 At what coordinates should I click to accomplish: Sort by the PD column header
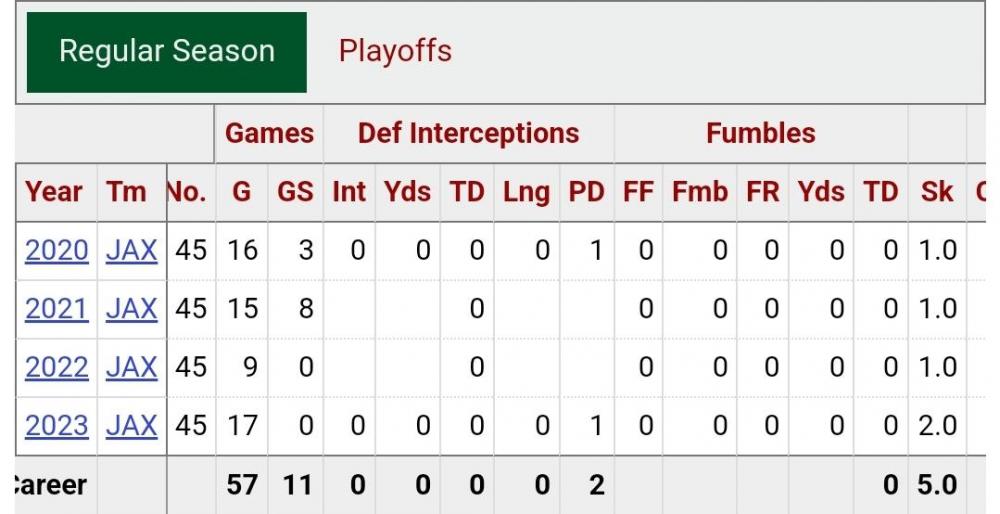pyautogui.click(x=587, y=191)
